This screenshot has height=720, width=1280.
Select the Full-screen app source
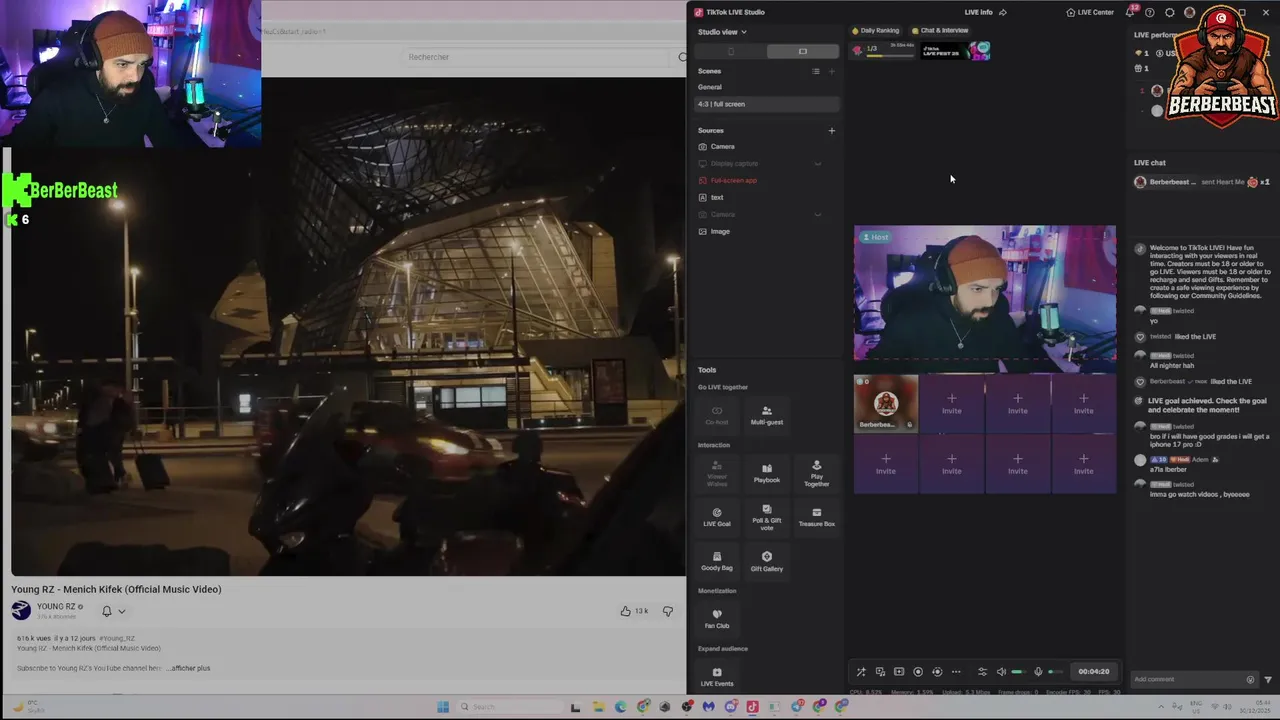(x=767, y=180)
